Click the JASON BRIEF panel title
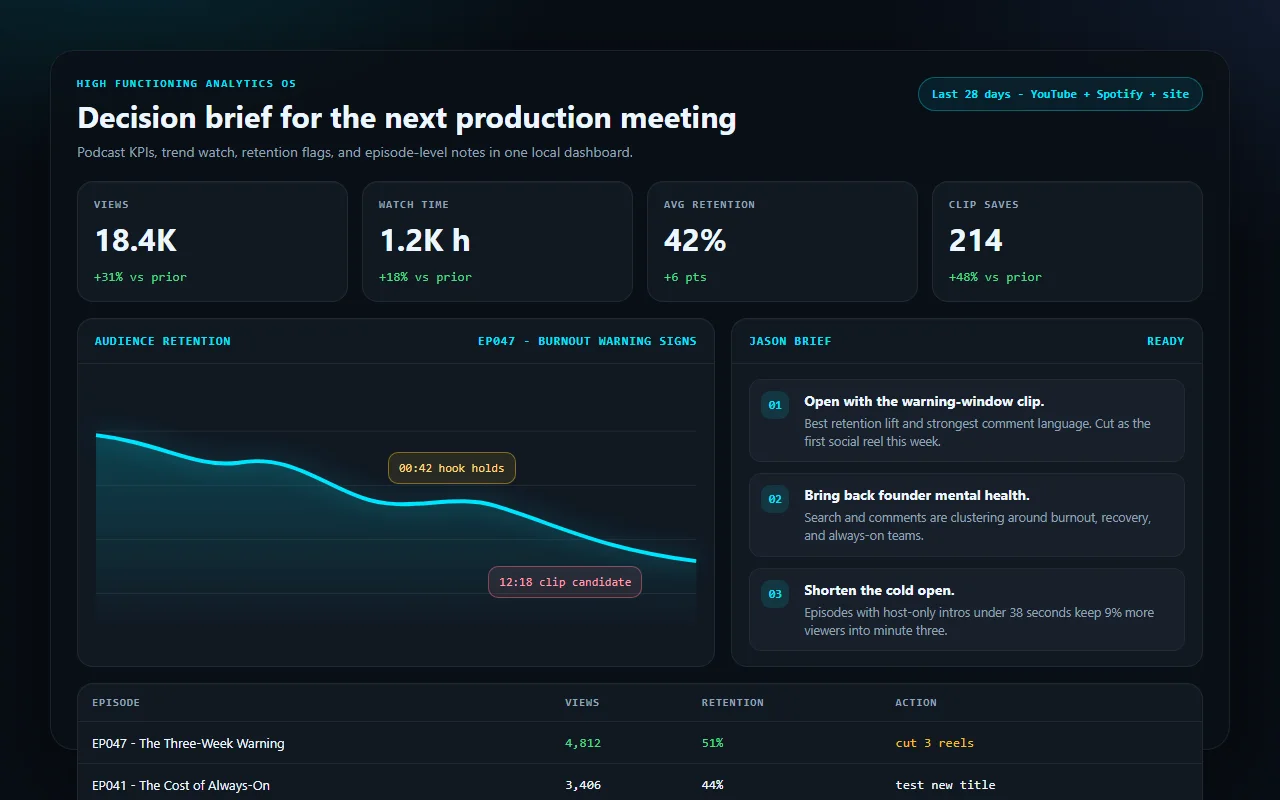 (790, 341)
